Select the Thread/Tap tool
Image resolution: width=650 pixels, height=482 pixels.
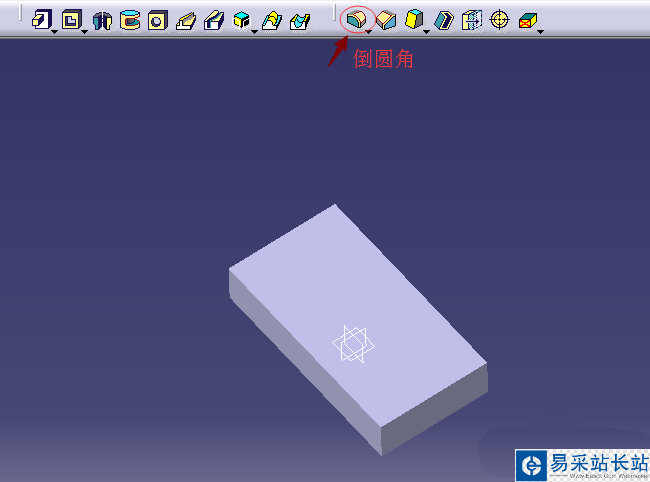500,19
